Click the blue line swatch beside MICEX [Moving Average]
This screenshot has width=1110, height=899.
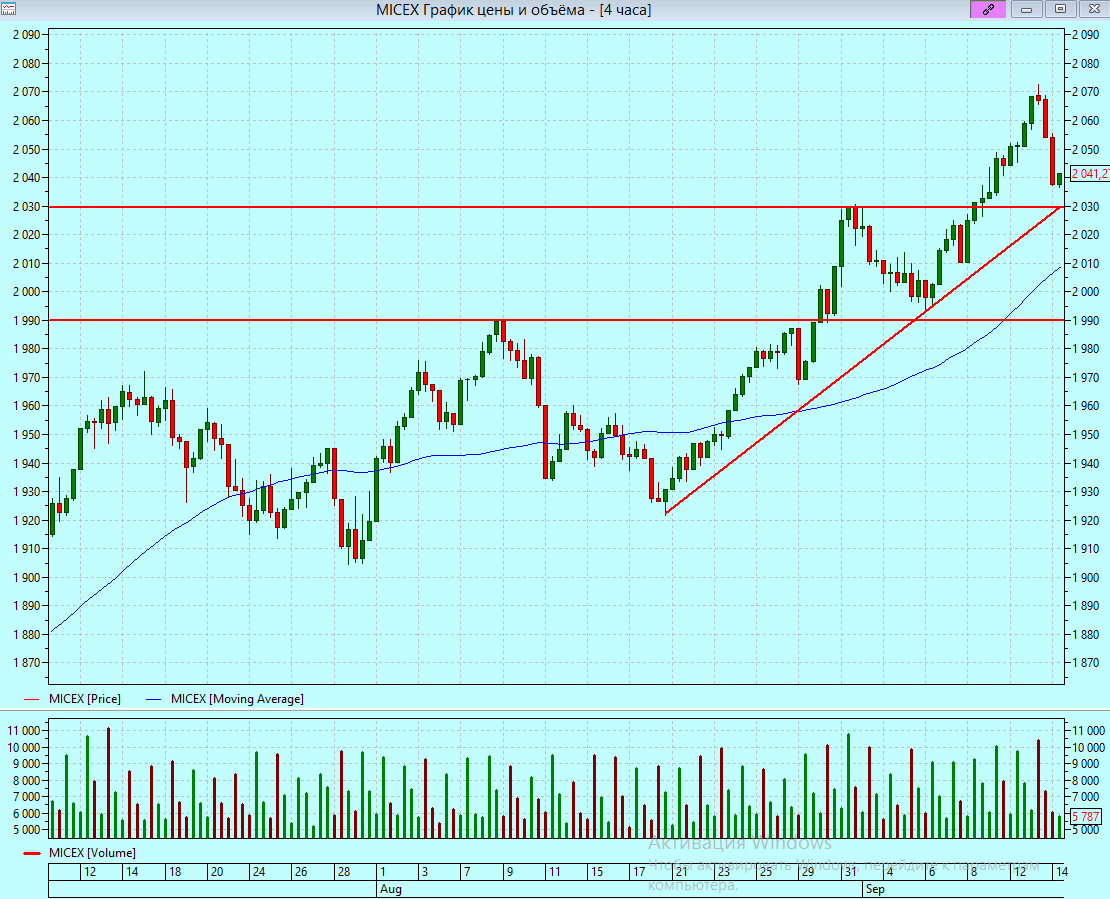(154, 699)
